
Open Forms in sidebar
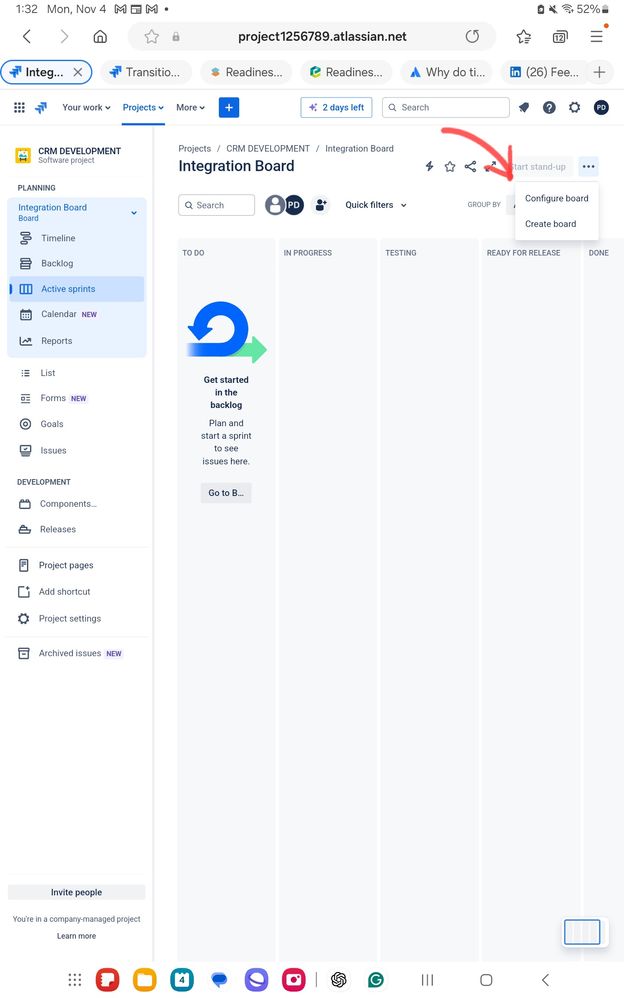point(76,398)
